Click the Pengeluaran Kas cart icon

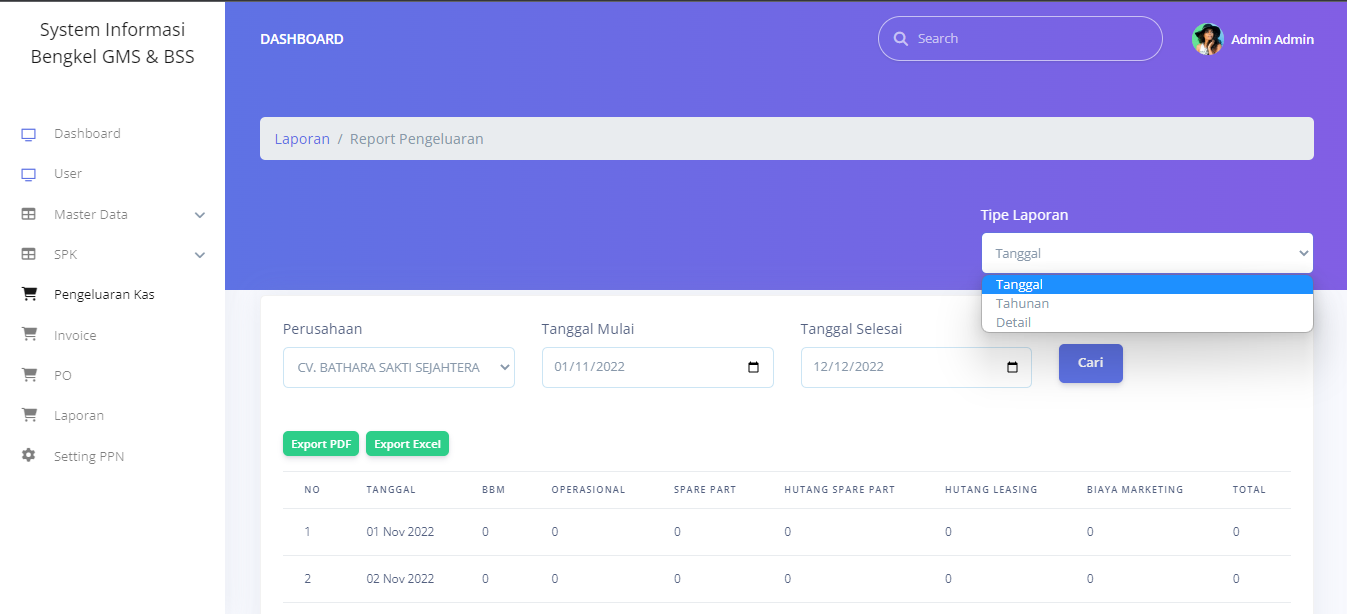[x=29, y=295]
